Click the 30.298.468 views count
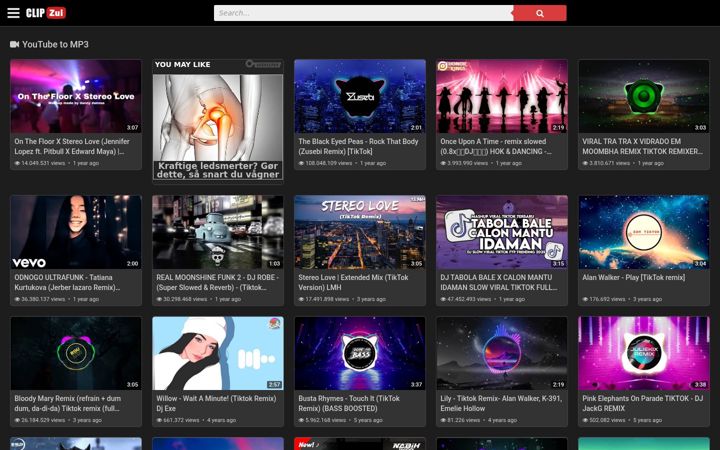Screen dimensions: 720x450 (x=185, y=299)
